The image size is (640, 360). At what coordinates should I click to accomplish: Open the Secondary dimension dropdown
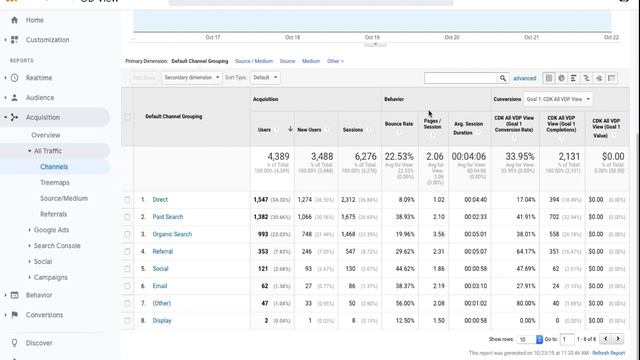click(x=192, y=78)
